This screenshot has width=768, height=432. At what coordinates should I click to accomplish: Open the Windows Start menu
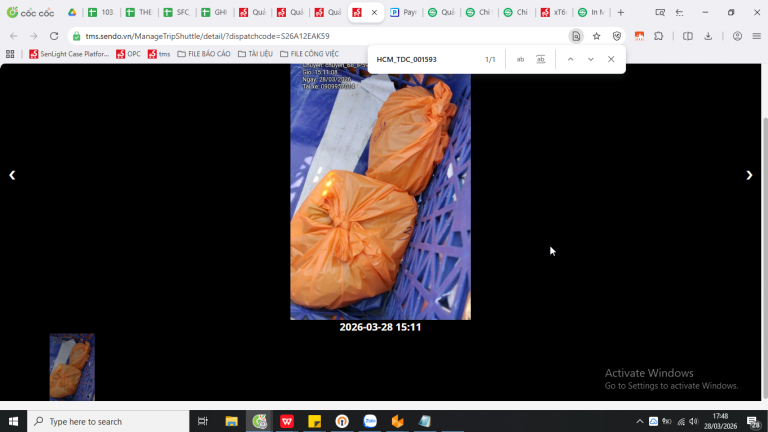13,421
